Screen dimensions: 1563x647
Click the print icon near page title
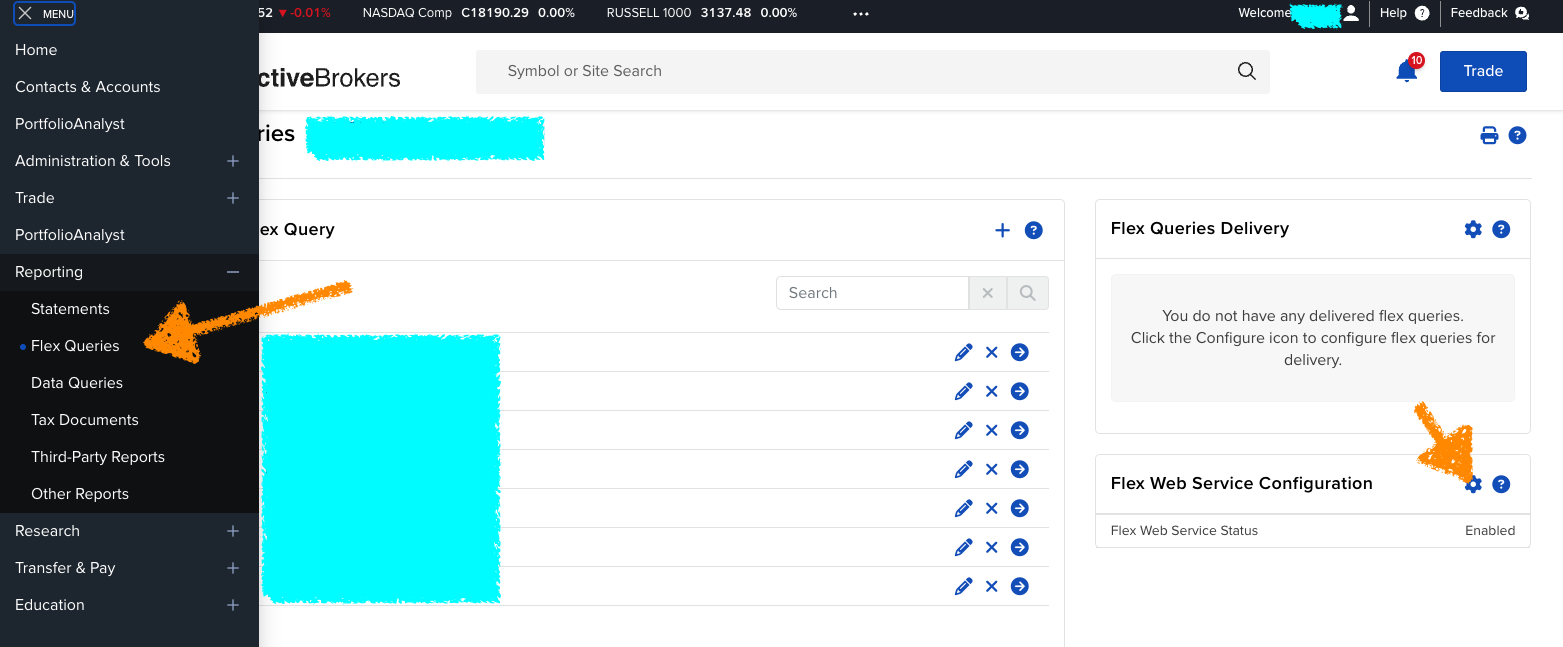(x=1489, y=135)
